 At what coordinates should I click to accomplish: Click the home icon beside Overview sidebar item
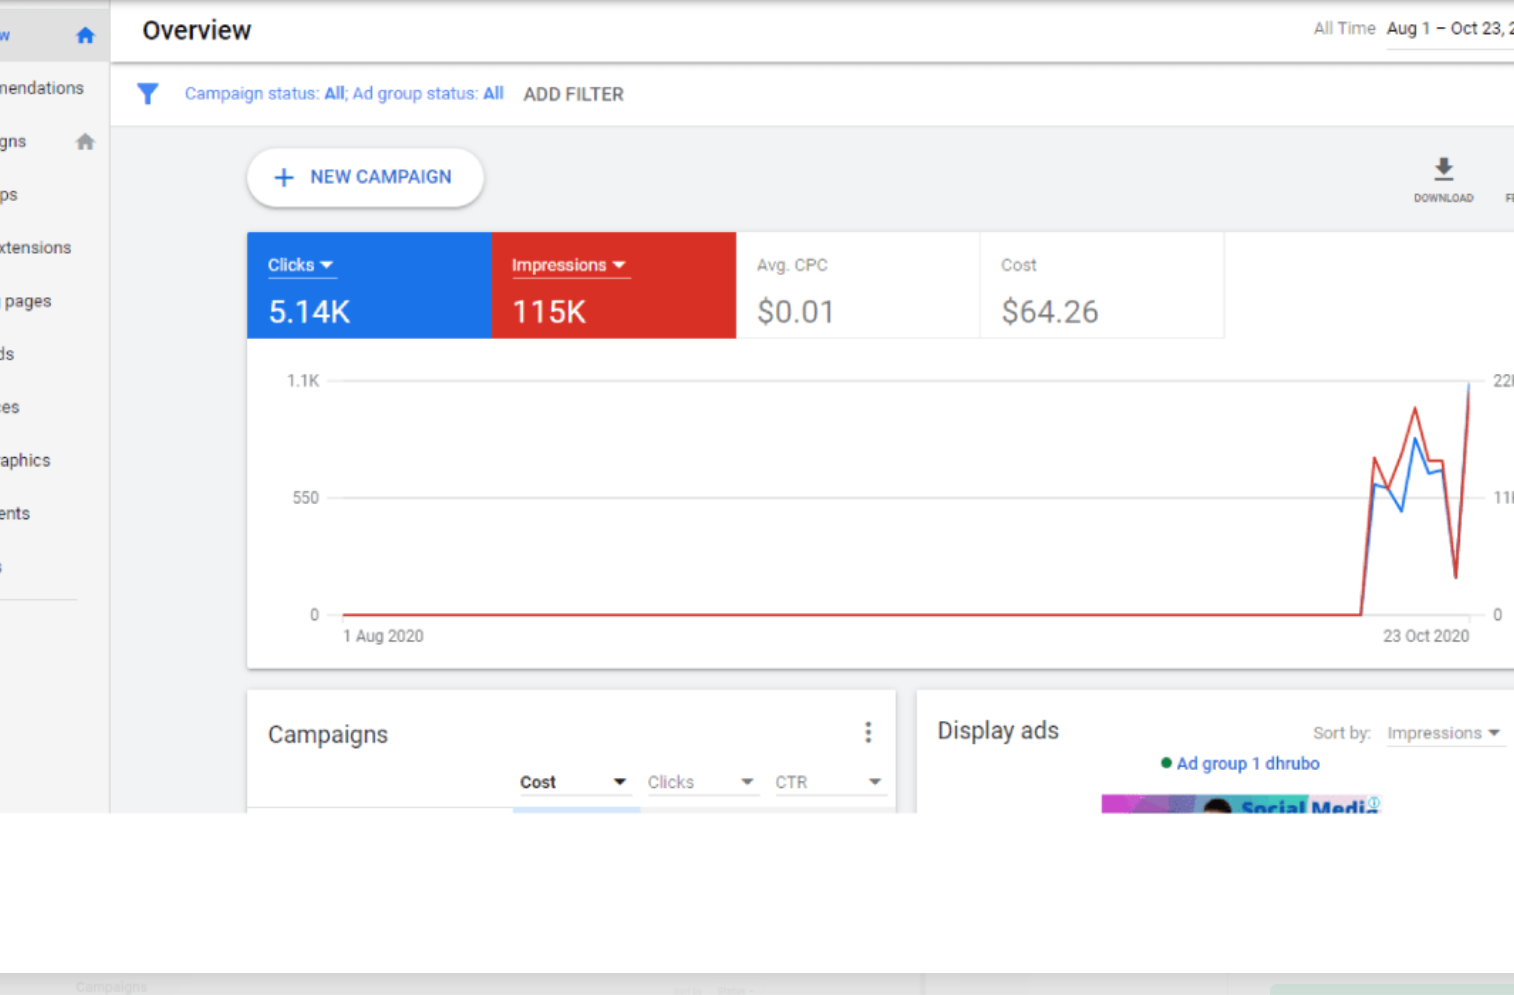tap(85, 36)
